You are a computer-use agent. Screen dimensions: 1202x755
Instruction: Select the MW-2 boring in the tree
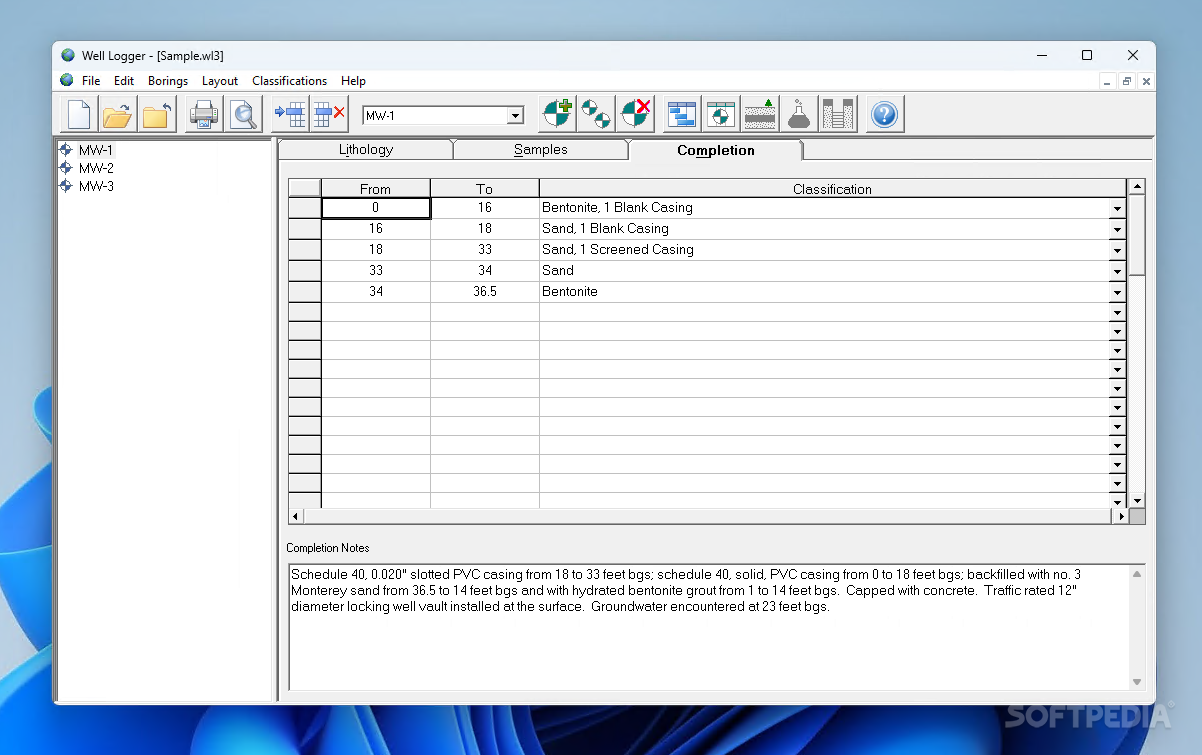click(96, 168)
